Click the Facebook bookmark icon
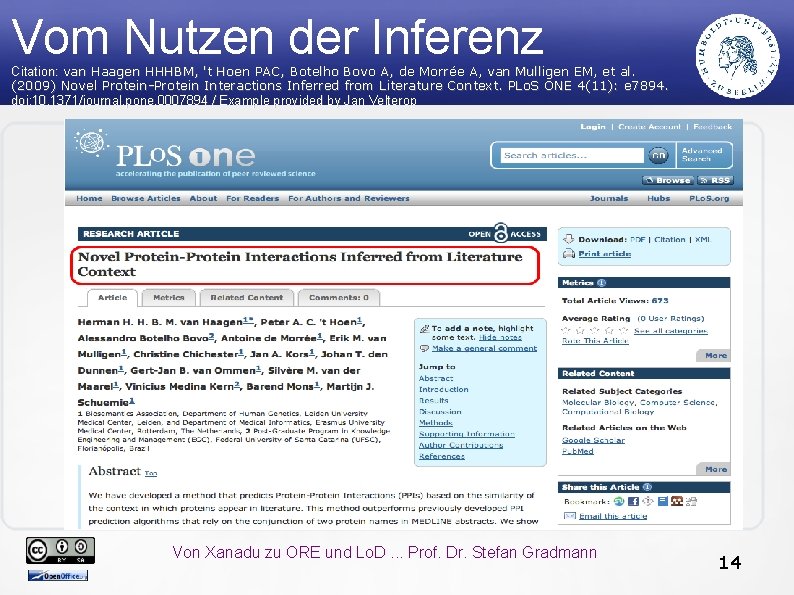Viewport: 794px width, 595px height. coord(633,501)
